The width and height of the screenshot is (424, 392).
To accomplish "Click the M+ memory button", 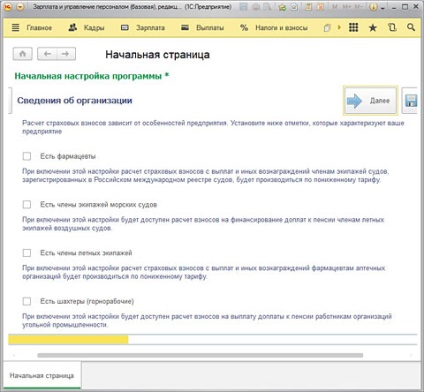I will tap(347, 7).
